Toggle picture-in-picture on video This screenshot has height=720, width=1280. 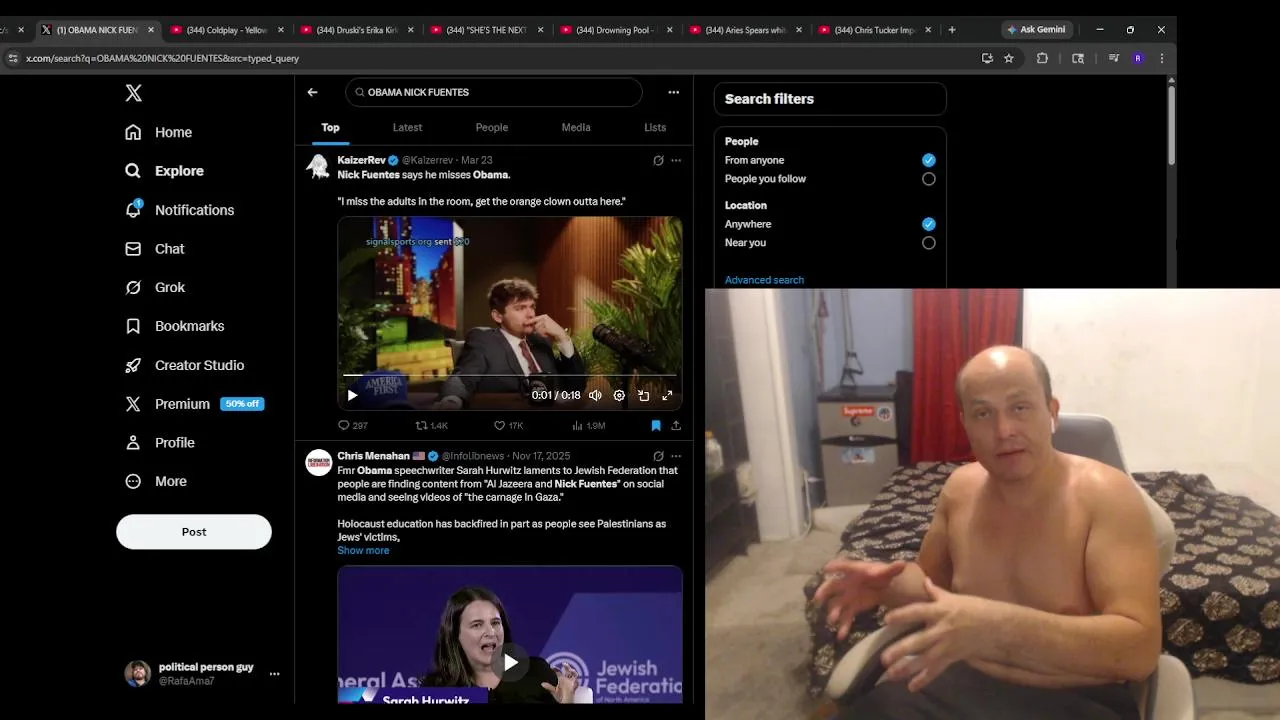tap(643, 395)
